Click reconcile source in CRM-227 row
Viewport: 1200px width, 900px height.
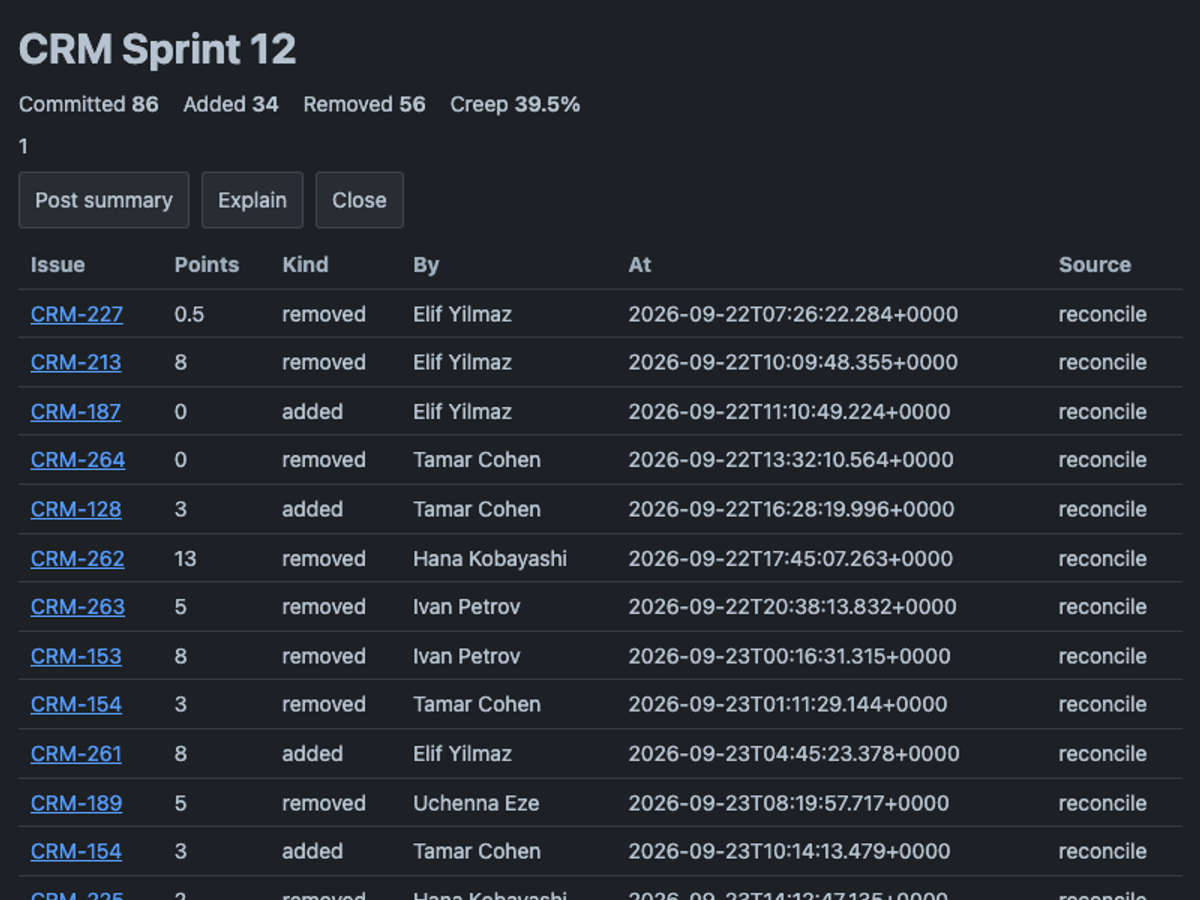(1103, 314)
